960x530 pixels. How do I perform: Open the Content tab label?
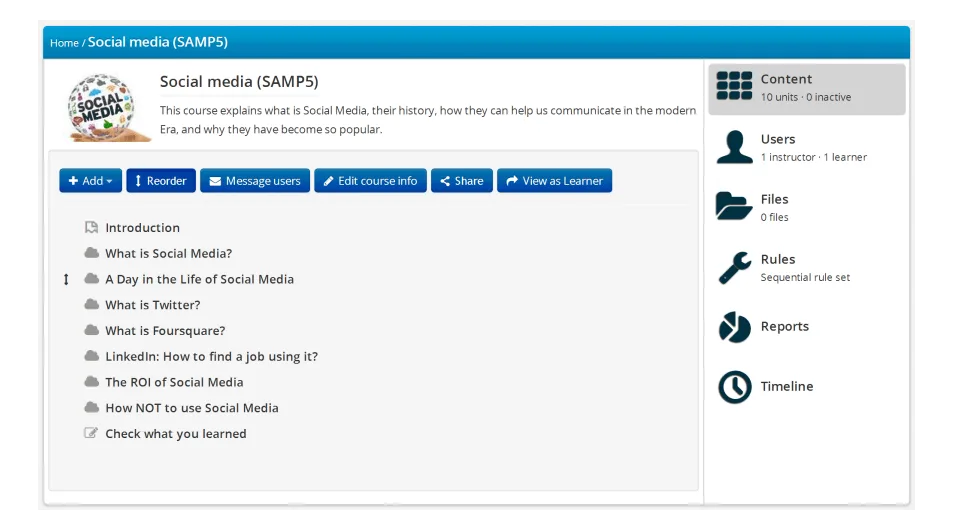pos(786,79)
